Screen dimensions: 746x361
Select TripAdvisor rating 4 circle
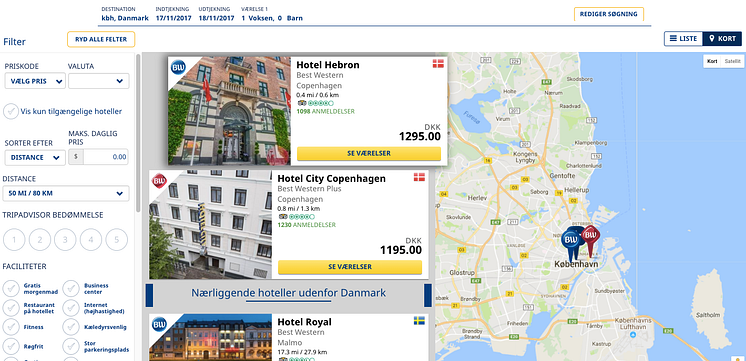coord(91,240)
